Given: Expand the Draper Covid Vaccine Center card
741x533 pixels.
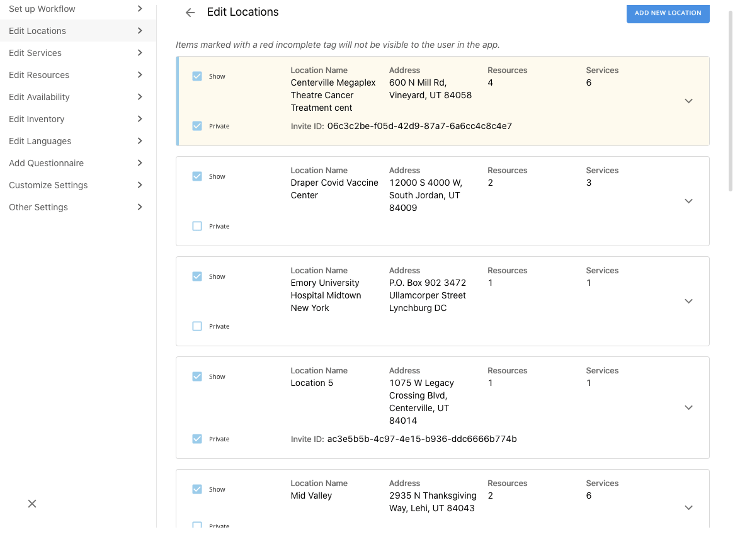Looking at the screenshot, I should (x=689, y=201).
